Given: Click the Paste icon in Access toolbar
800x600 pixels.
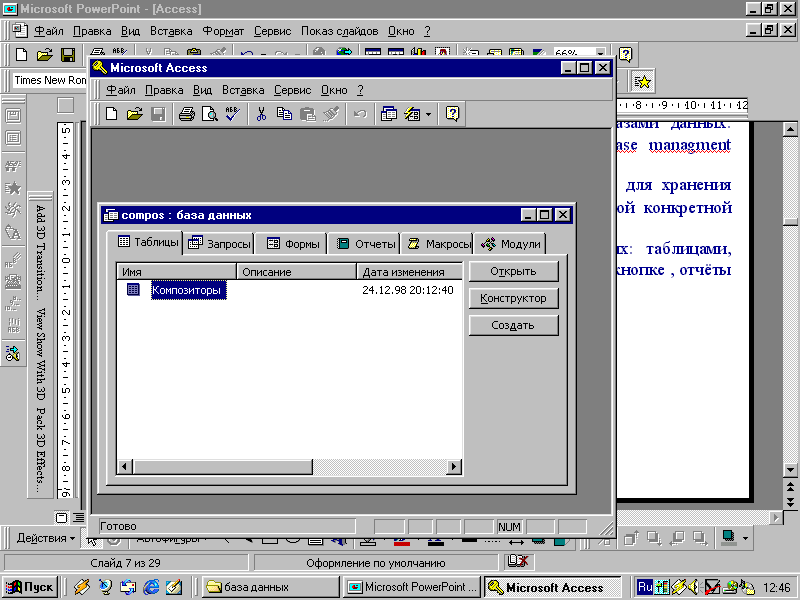Looking at the screenshot, I should [308, 113].
